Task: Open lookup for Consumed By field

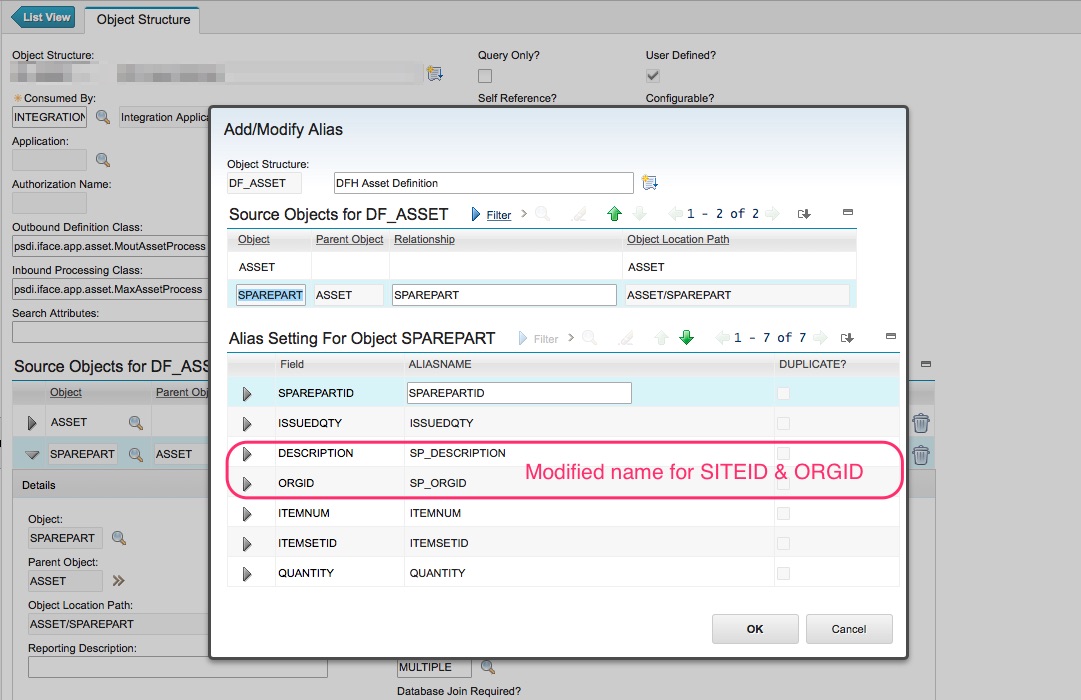Action: tap(103, 117)
